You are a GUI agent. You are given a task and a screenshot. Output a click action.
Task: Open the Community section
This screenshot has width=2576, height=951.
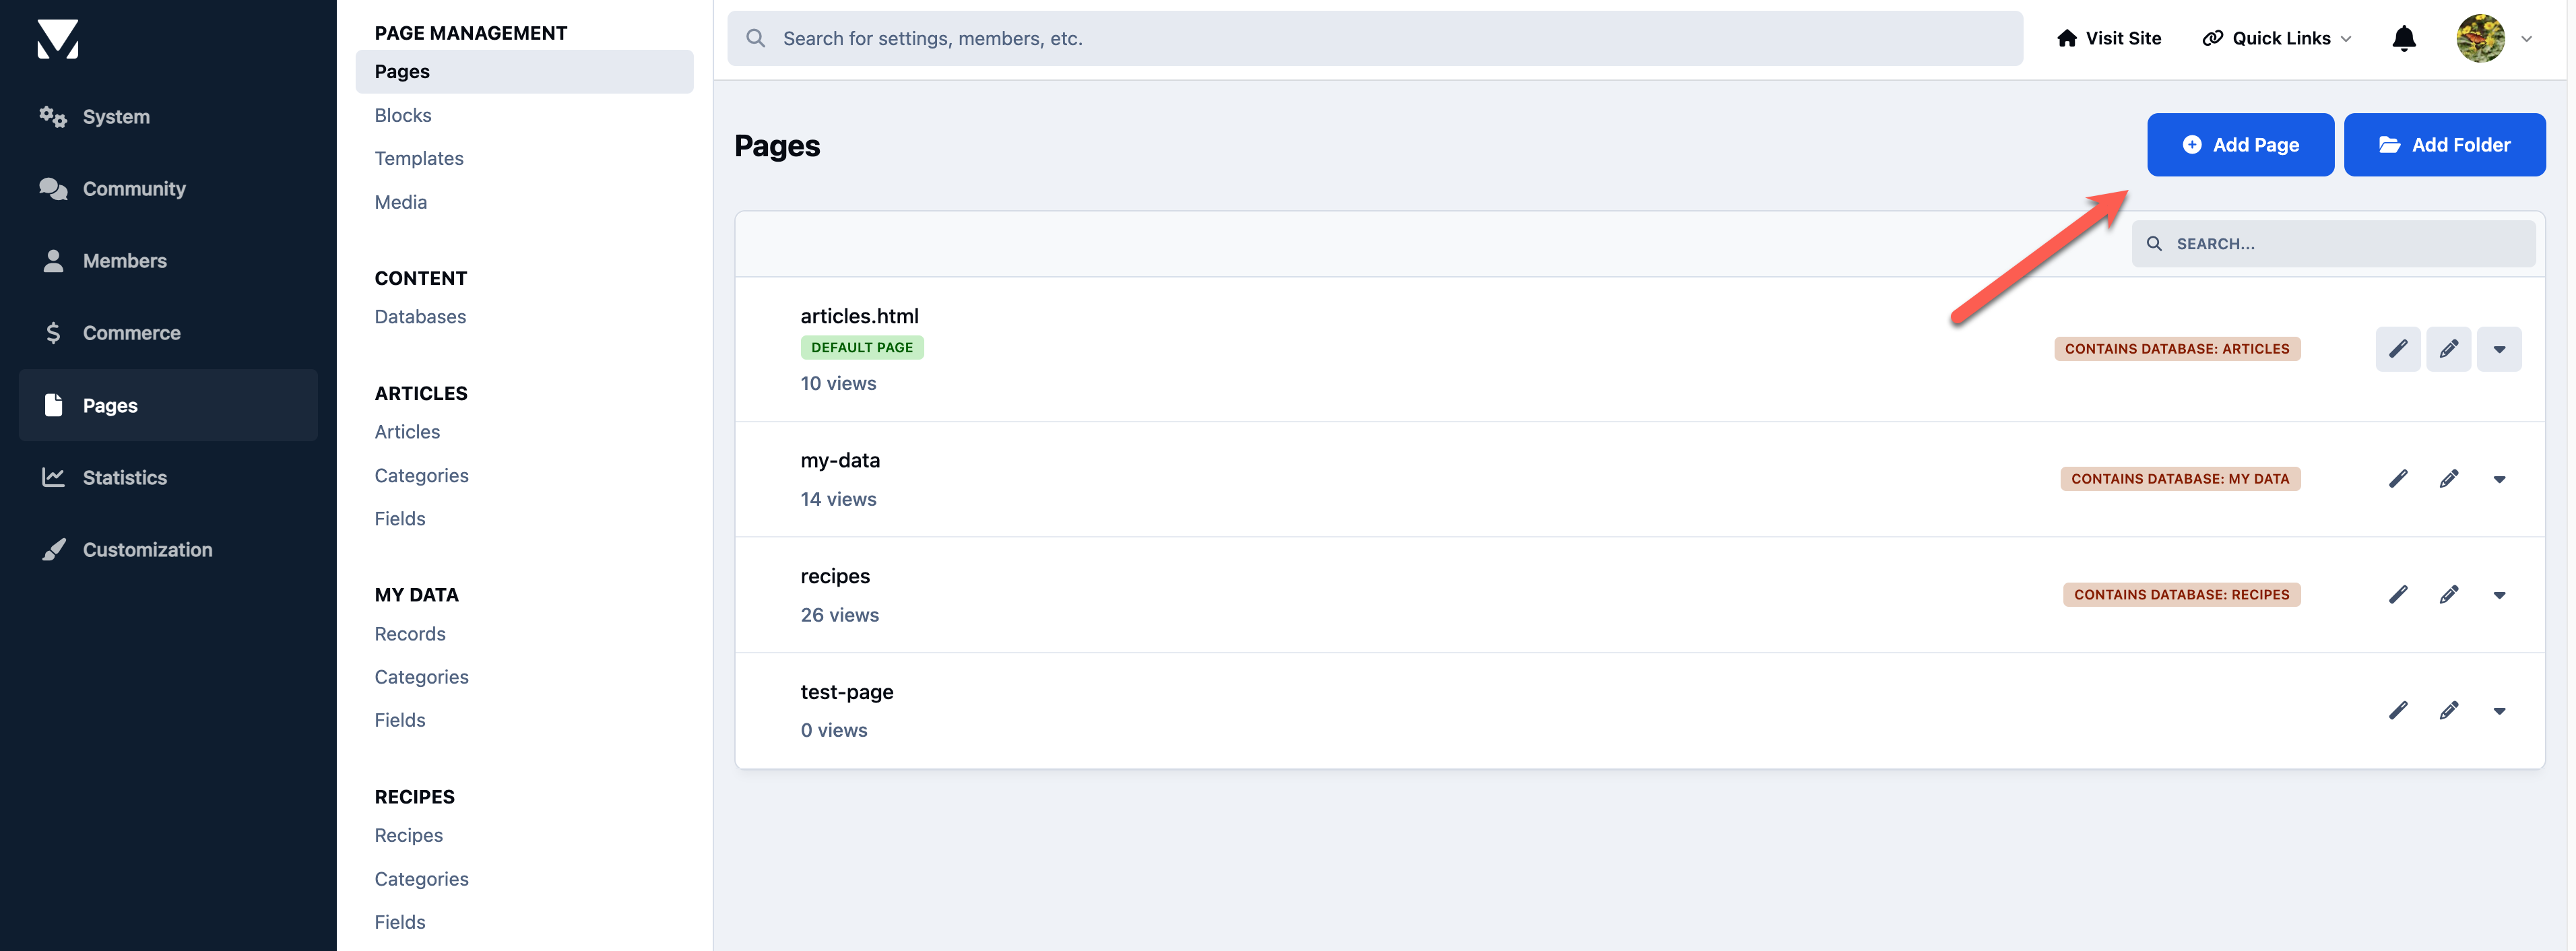pos(168,189)
